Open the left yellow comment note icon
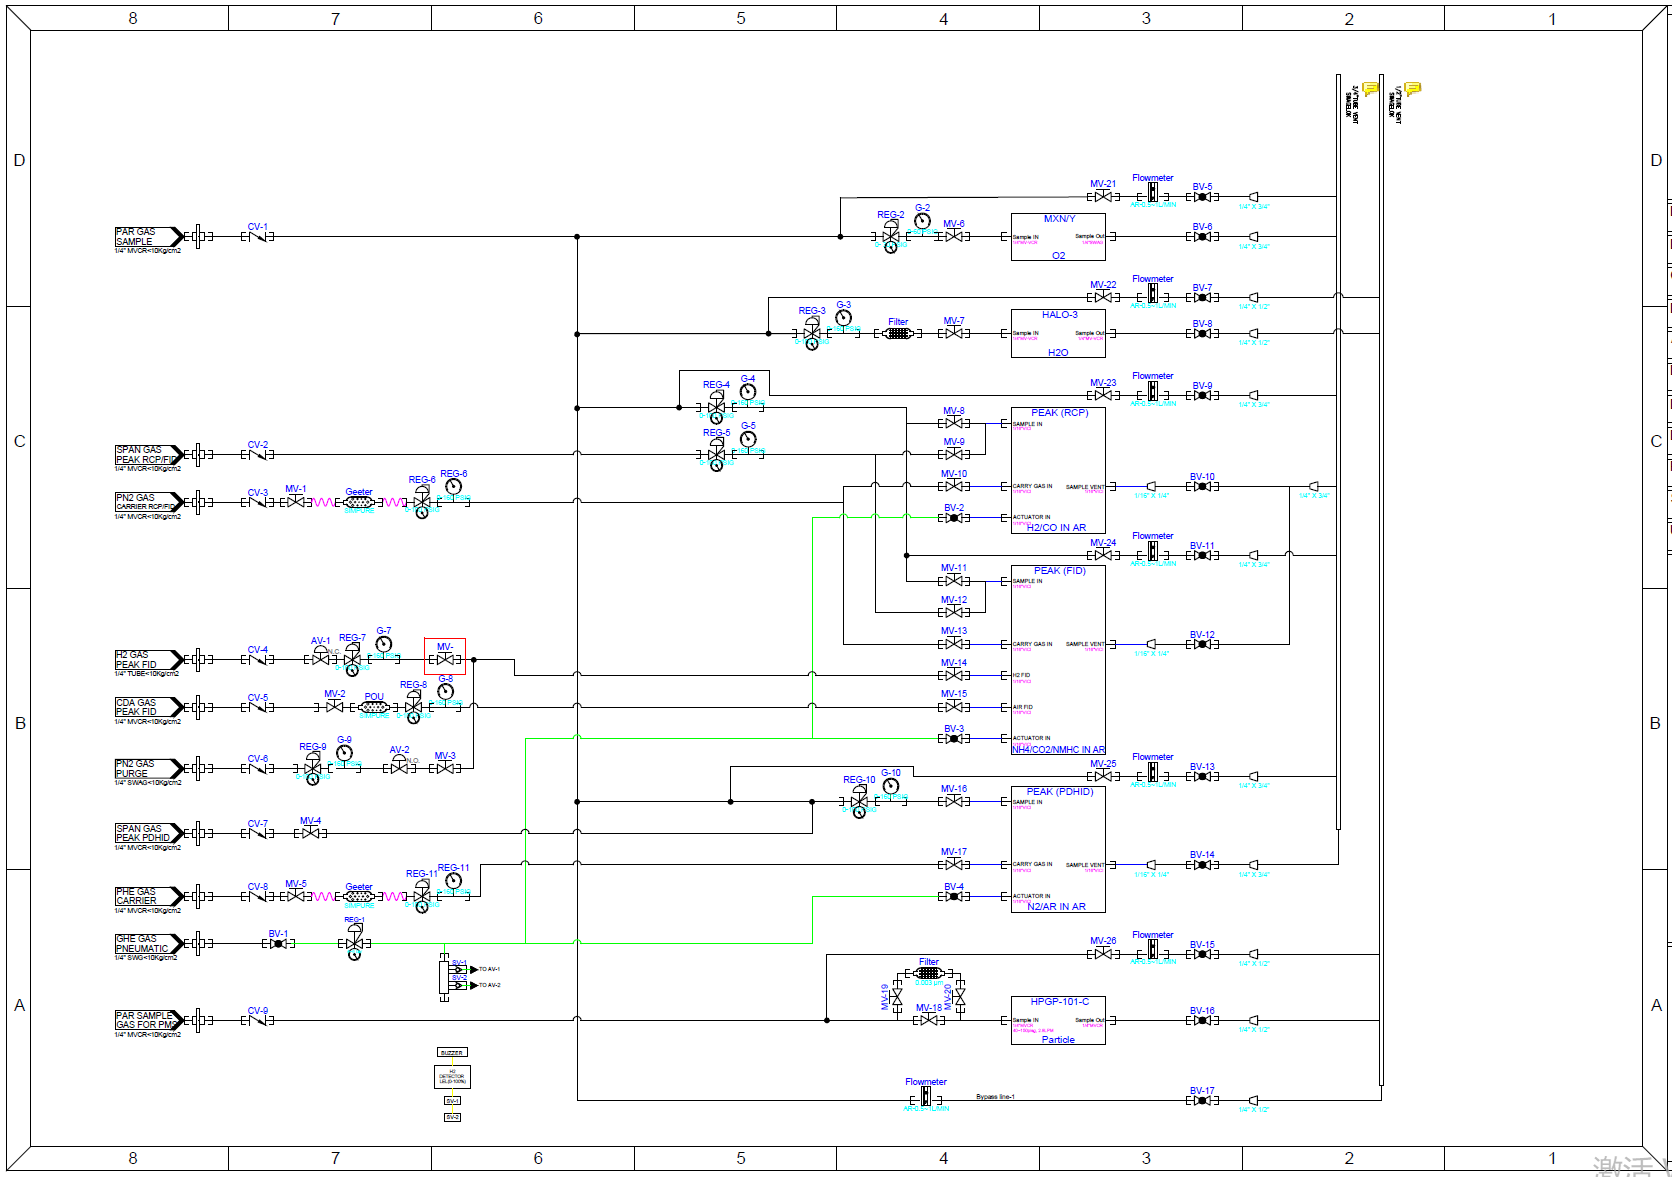1672x1177 pixels. pyautogui.click(x=1370, y=88)
